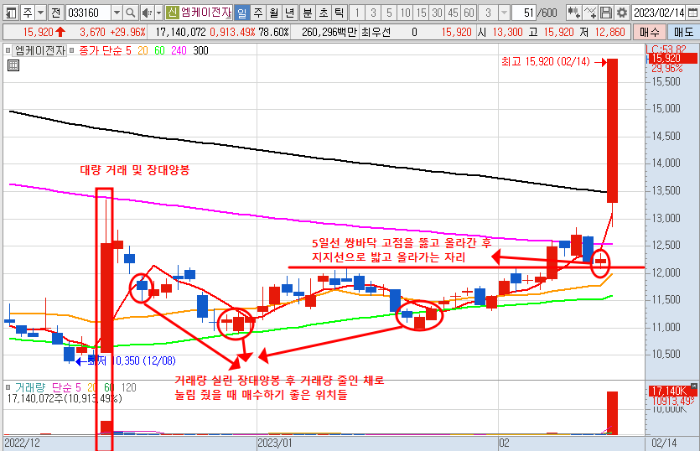The image size is (700, 451).
Task: Click the speaker sound alert icon
Action: point(147,13)
